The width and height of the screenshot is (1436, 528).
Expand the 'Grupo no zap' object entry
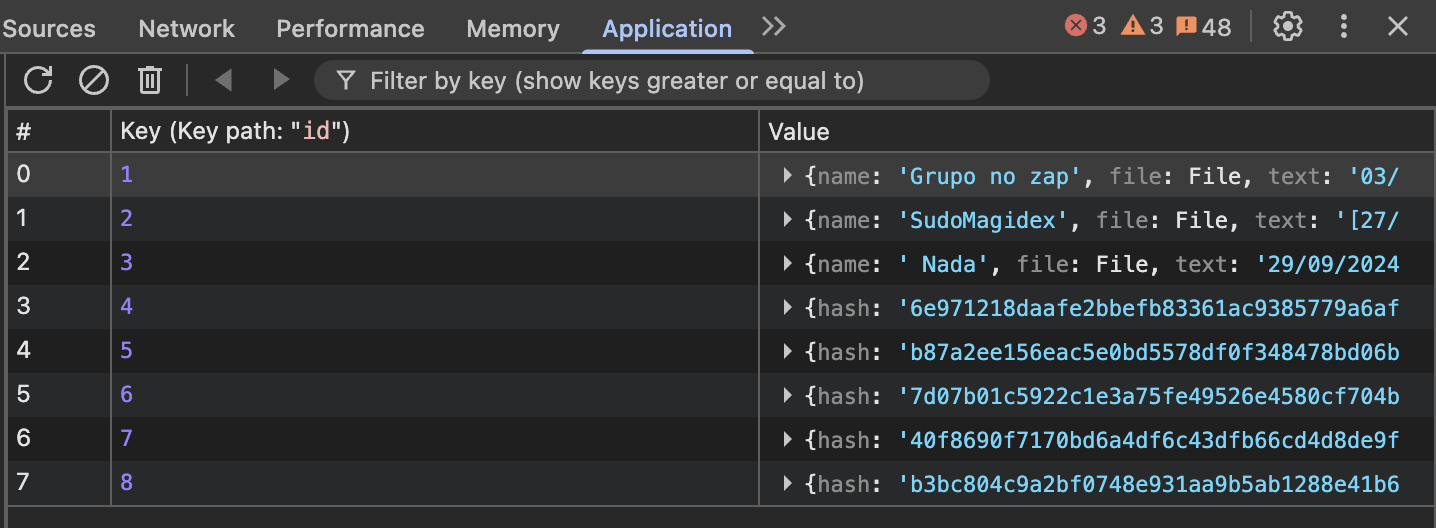click(x=789, y=177)
